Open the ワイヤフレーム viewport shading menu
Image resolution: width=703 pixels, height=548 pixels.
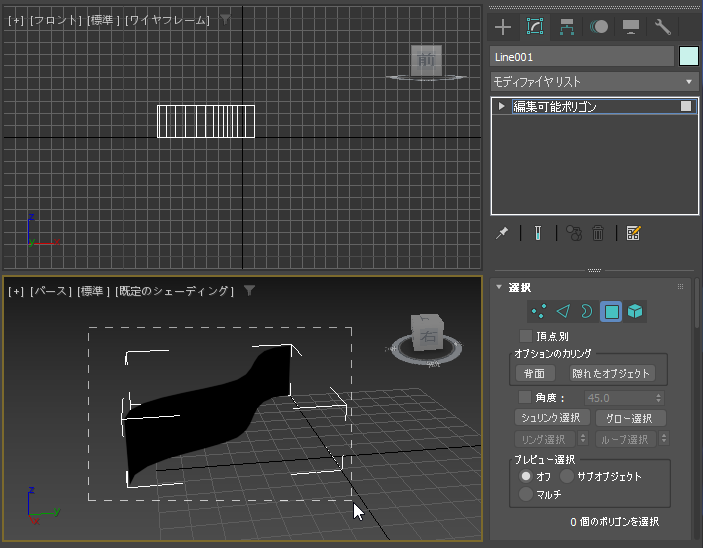click(167, 20)
